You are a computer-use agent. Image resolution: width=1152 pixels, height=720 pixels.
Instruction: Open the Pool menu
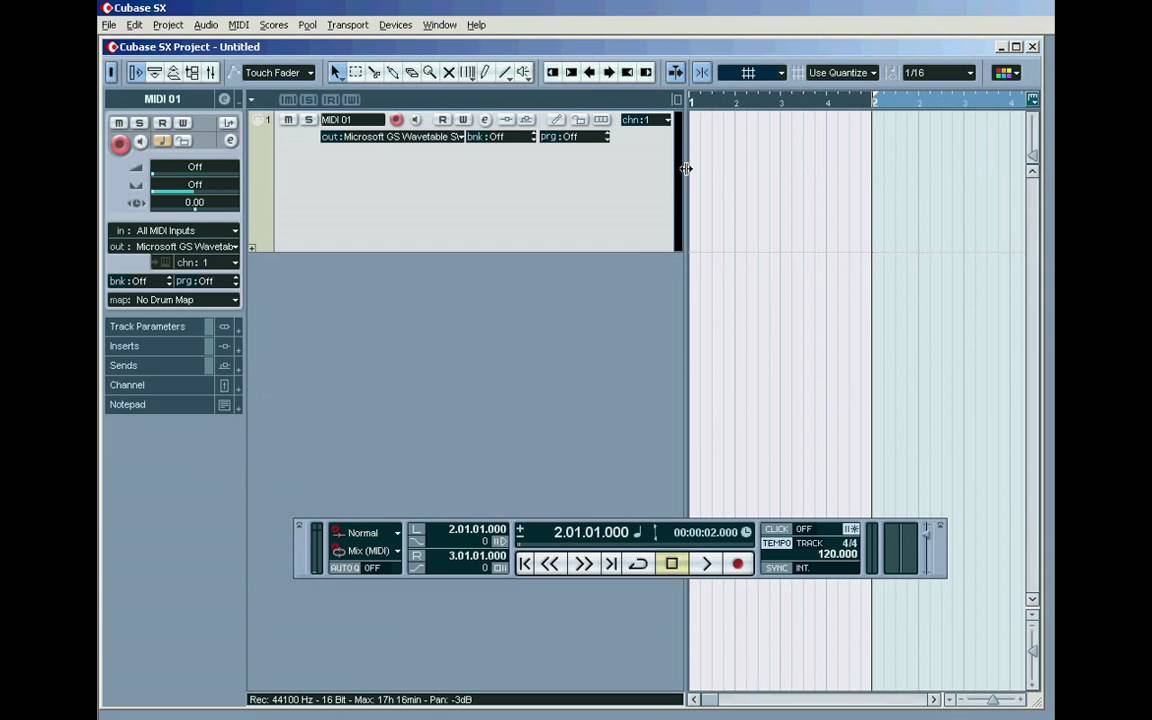tap(307, 25)
